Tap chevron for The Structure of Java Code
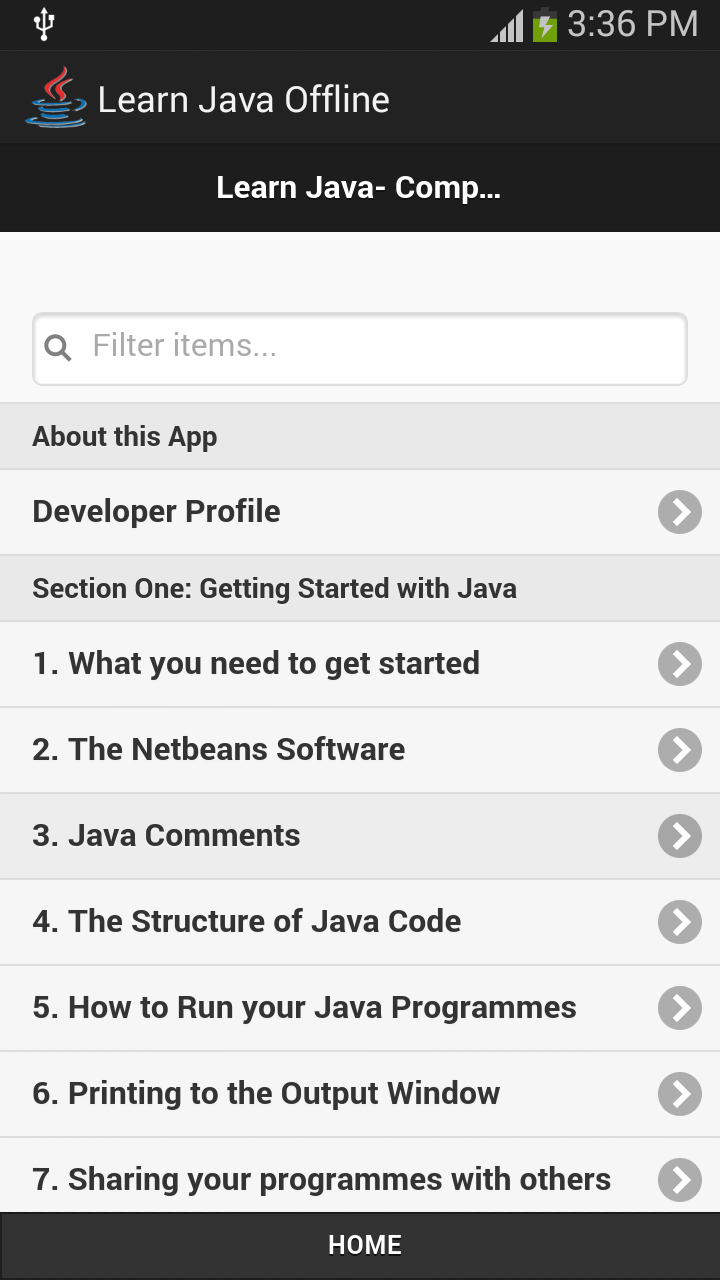This screenshot has height=1280, width=720. coord(680,922)
